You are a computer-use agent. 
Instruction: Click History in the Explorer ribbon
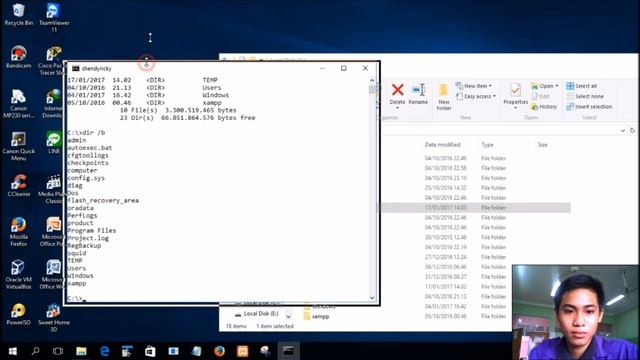pos(544,107)
